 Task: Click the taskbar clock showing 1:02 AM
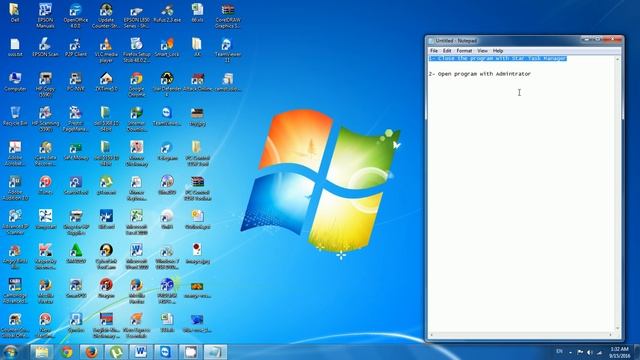619,352
